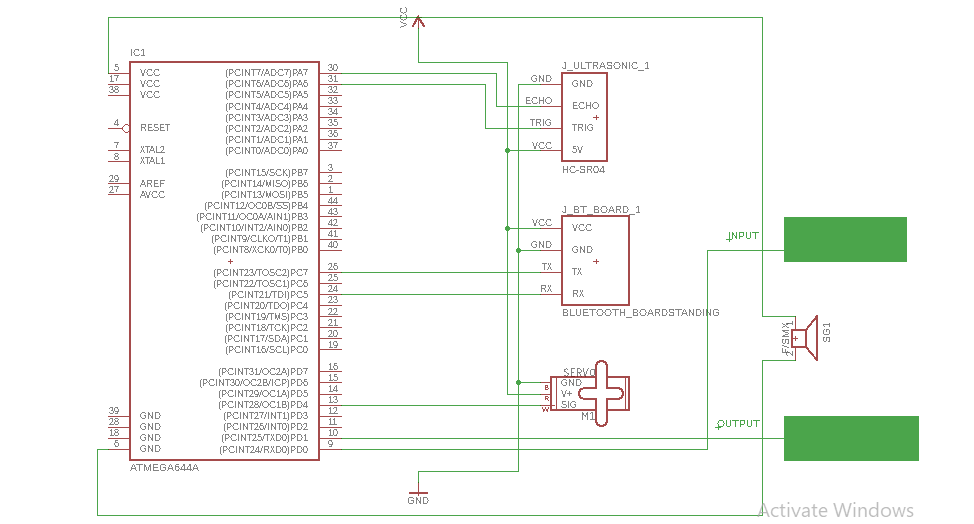Click the ATMEGA644A value label
Image resolution: width=974 pixels, height=524 pixels.
(x=164, y=468)
